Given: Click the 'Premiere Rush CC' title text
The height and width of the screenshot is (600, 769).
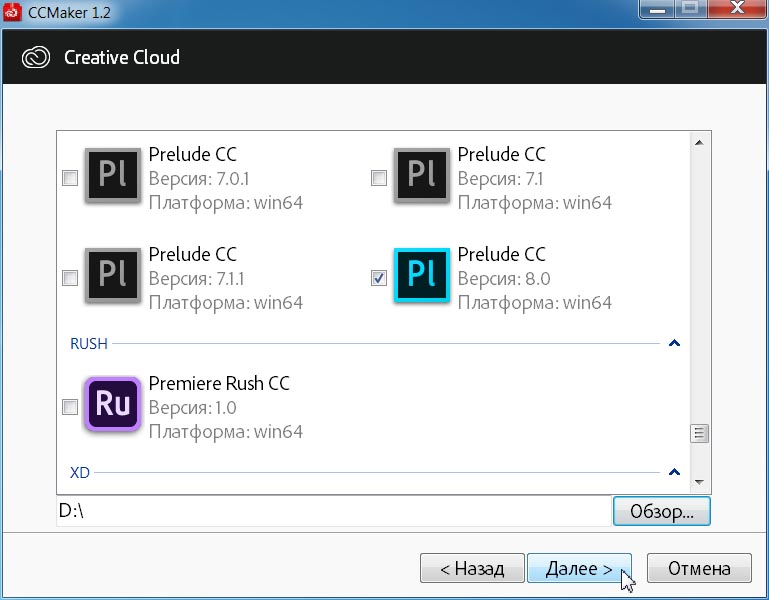Looking at the screenshot, I should (219, 383).
